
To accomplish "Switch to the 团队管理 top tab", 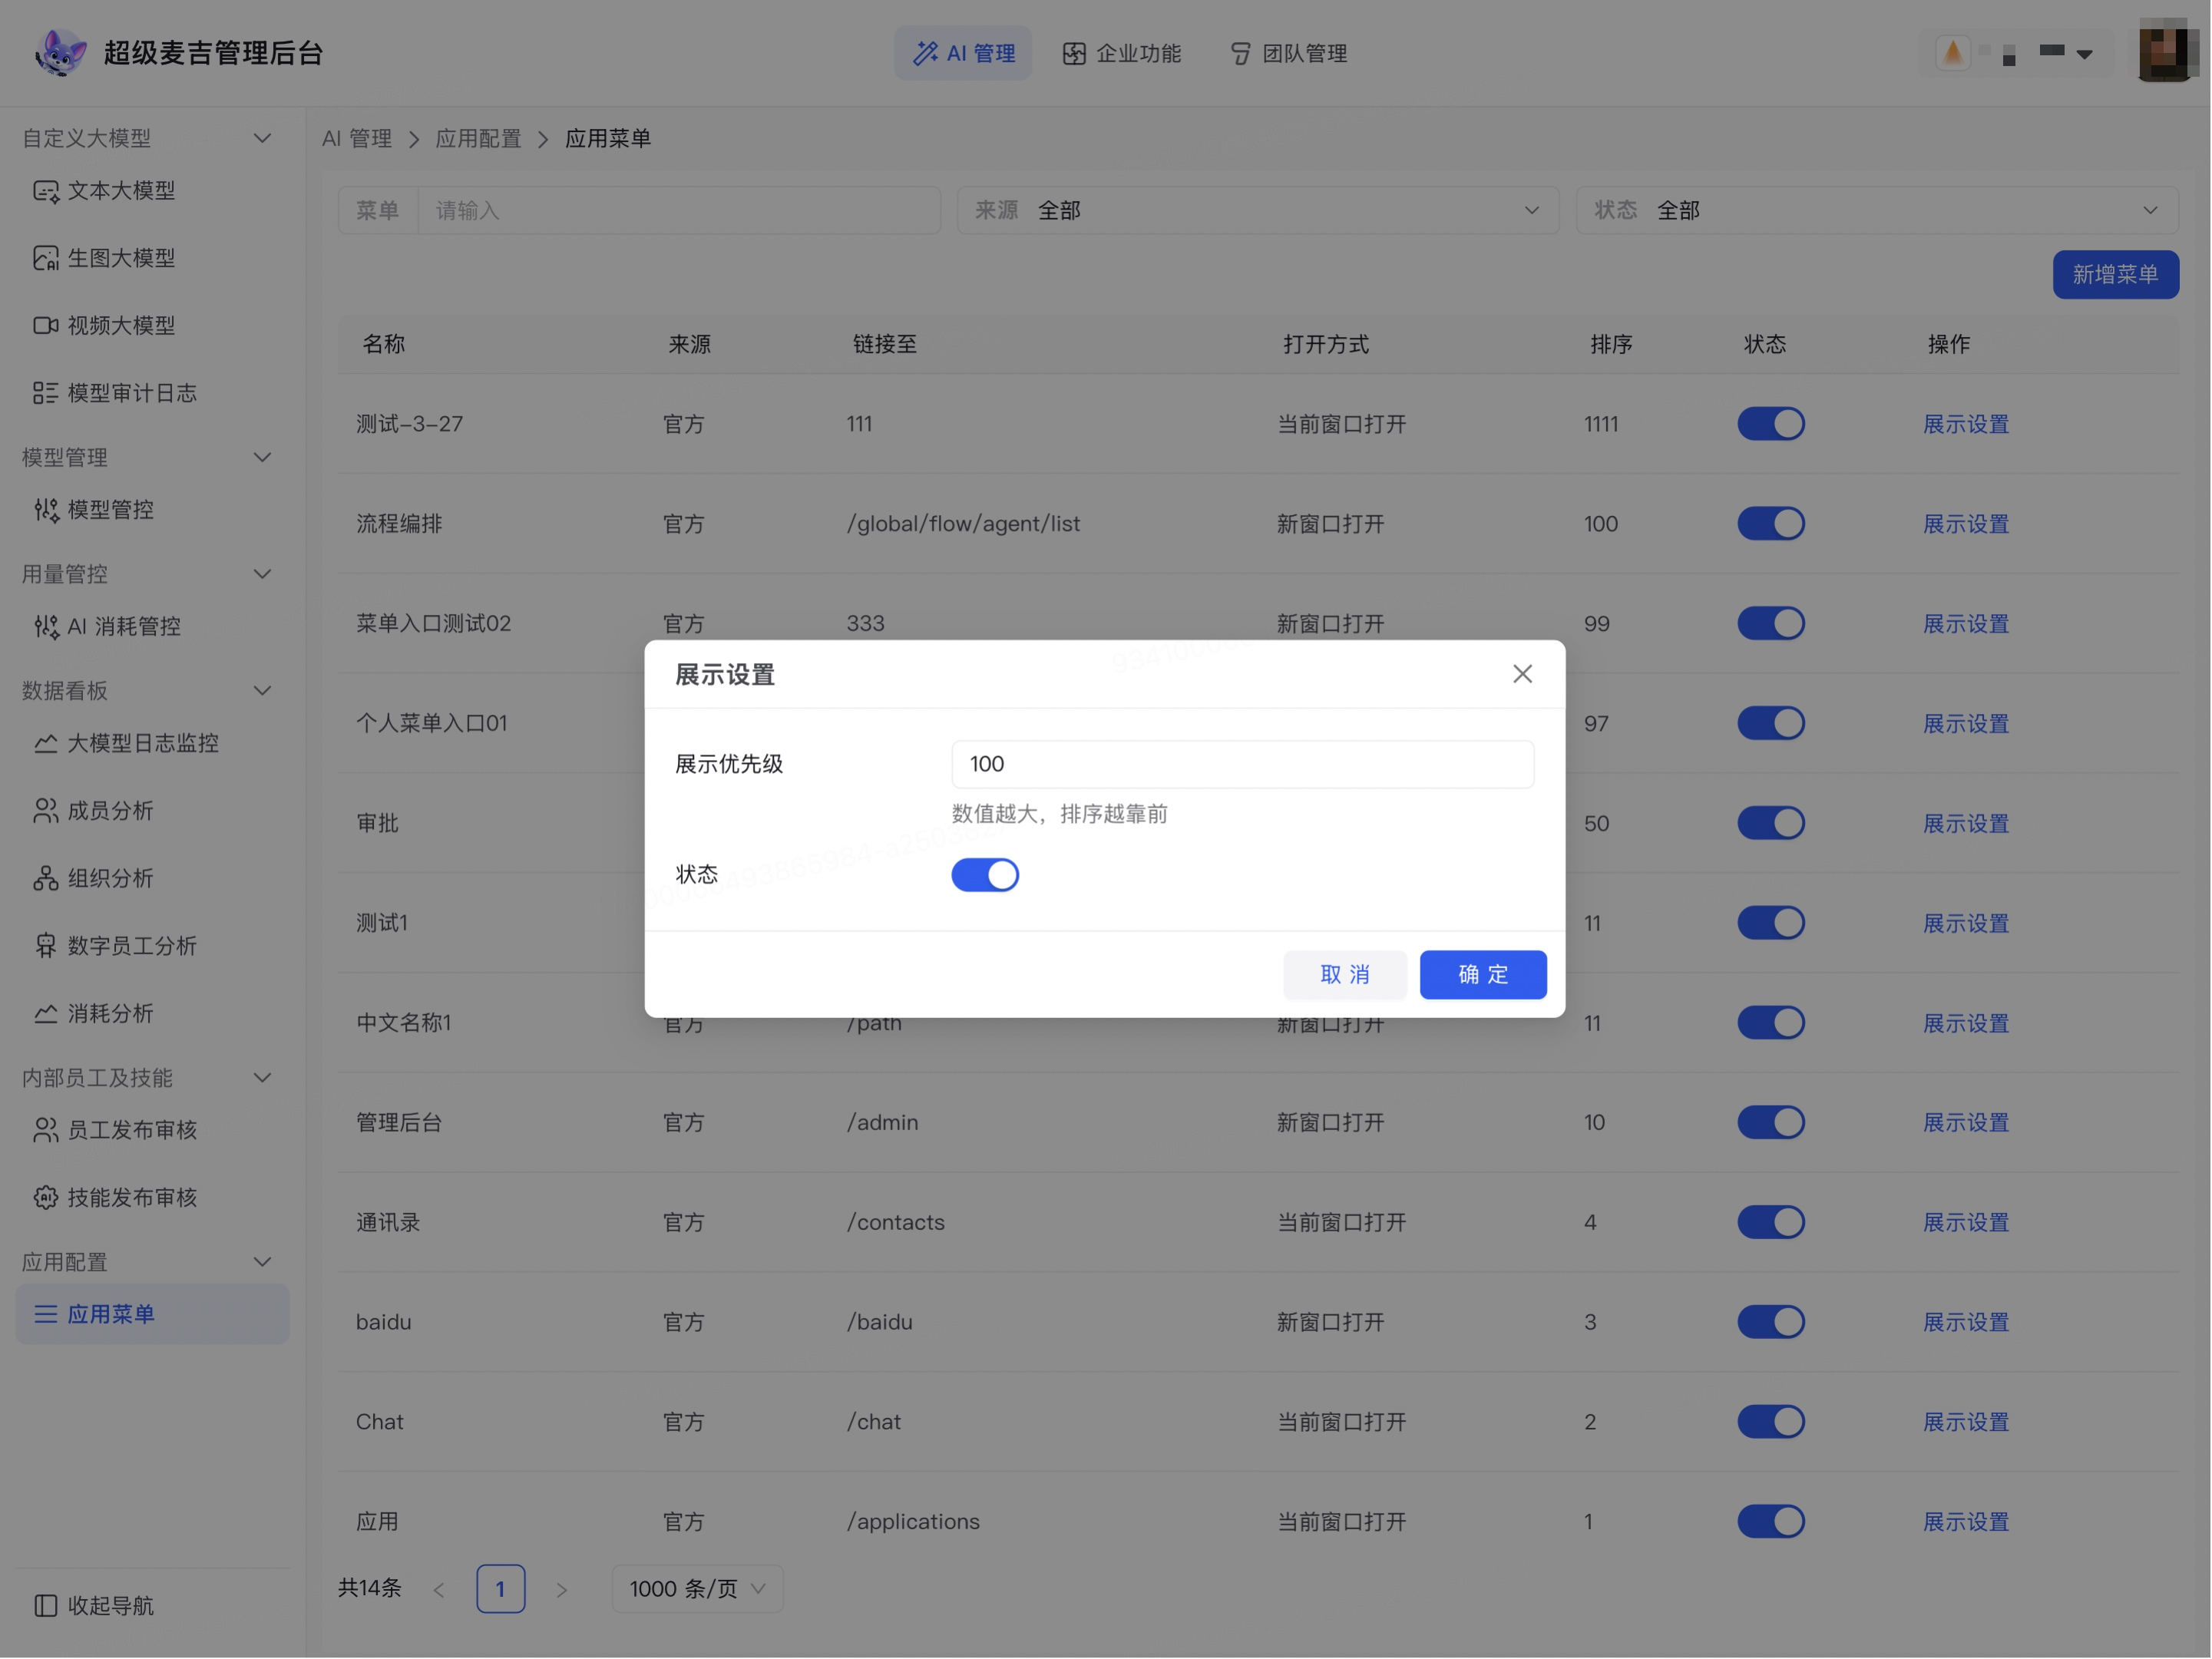I will (x=1288, y=53).
